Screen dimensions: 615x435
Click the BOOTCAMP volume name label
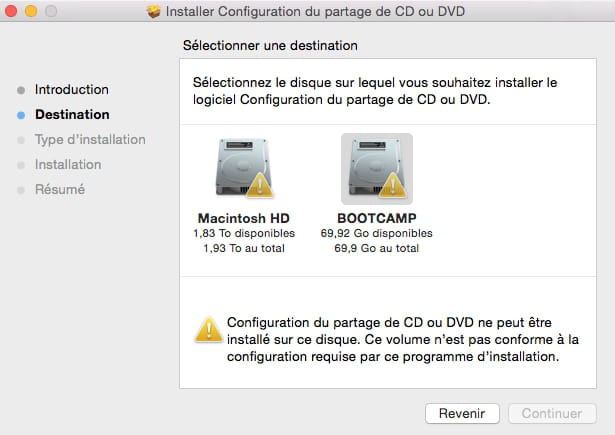click(377, 218)
